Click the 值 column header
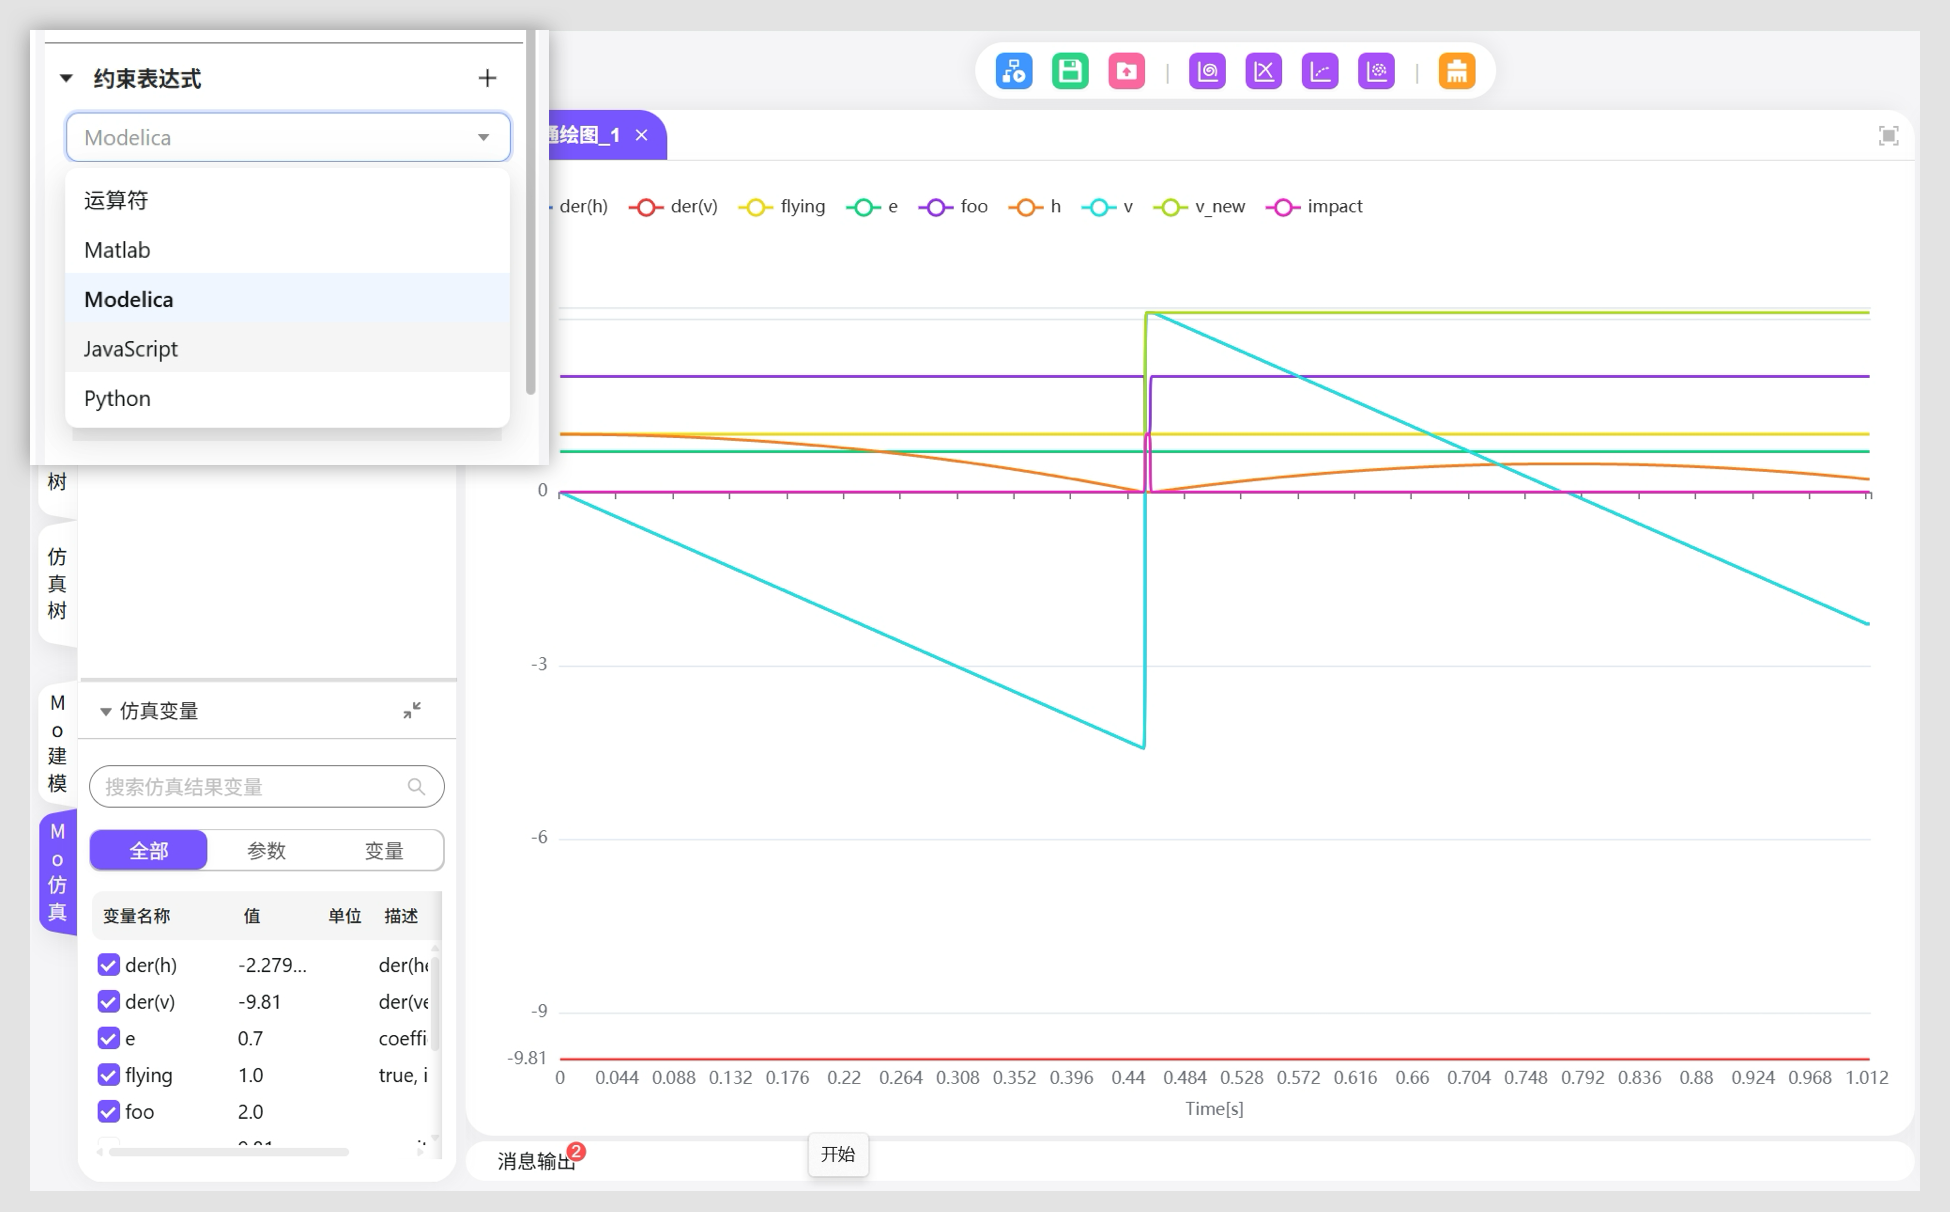The height and width of the screenshot is (1212, 1950). point(252,916)
